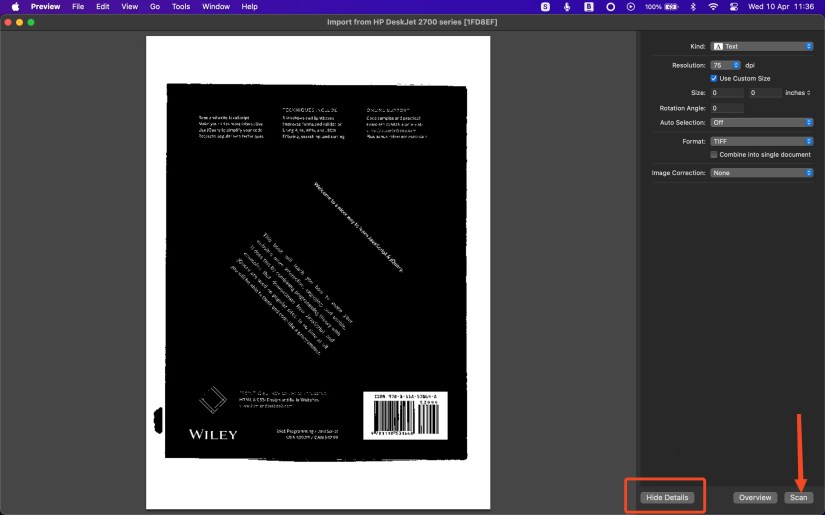Open the Edit menu
Screen dimensions: 825x515
(x=103, y=7)
